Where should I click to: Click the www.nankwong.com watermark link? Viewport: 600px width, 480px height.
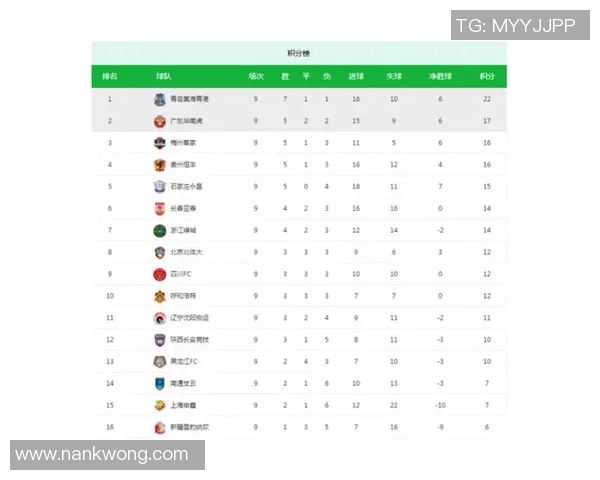click(x=103, y=455)
